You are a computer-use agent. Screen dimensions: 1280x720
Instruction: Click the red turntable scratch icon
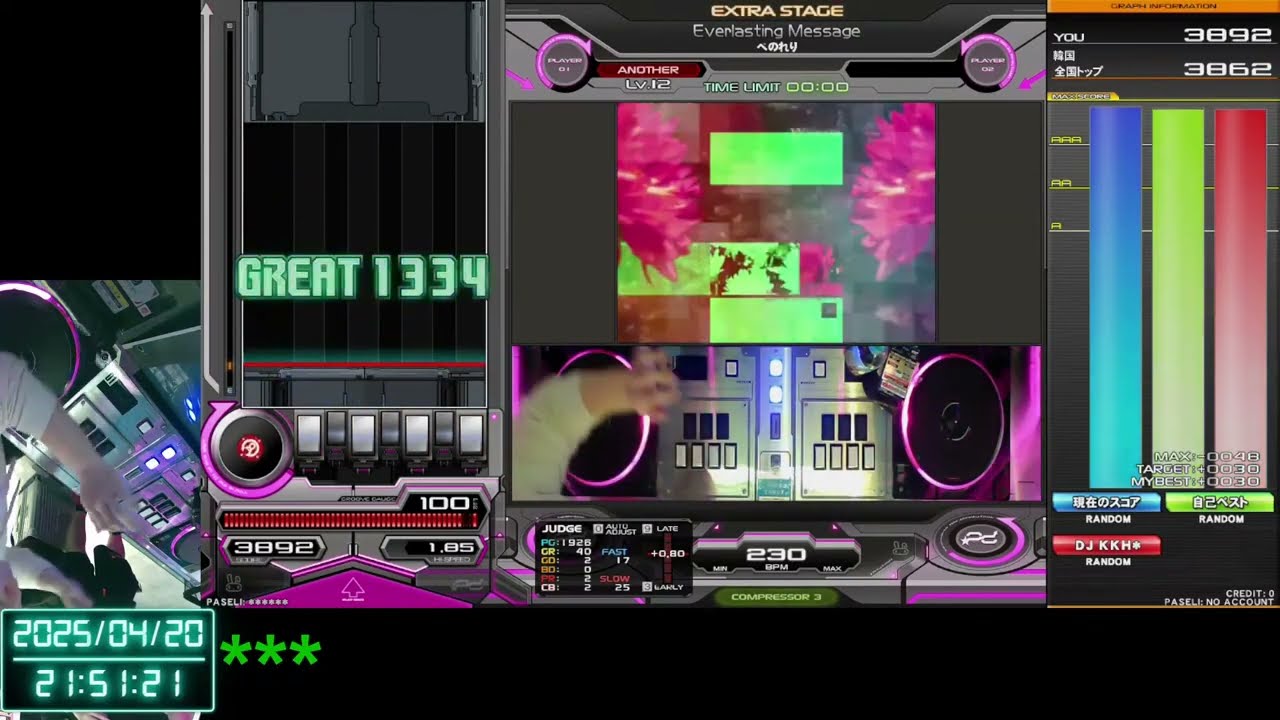pos(250,448)
